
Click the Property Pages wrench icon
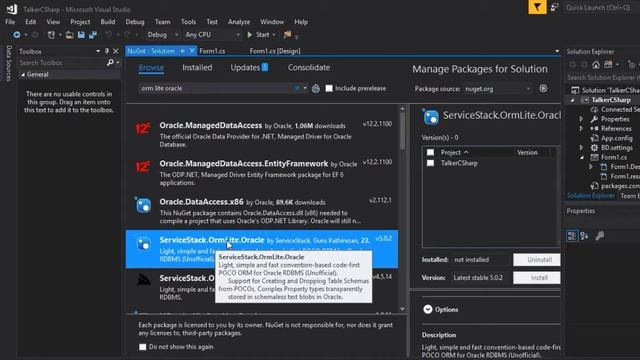(600, 236)
